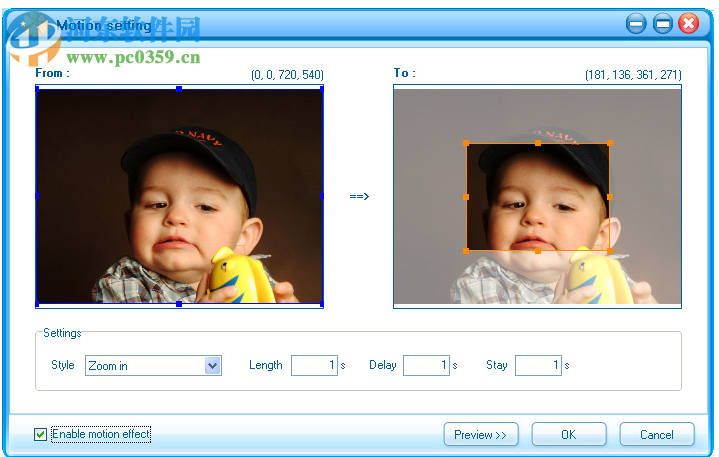Toggle the Enable motion effect checkbox
Screen dimensions: 719x457
pyautogui.click(x=40, y=434)
